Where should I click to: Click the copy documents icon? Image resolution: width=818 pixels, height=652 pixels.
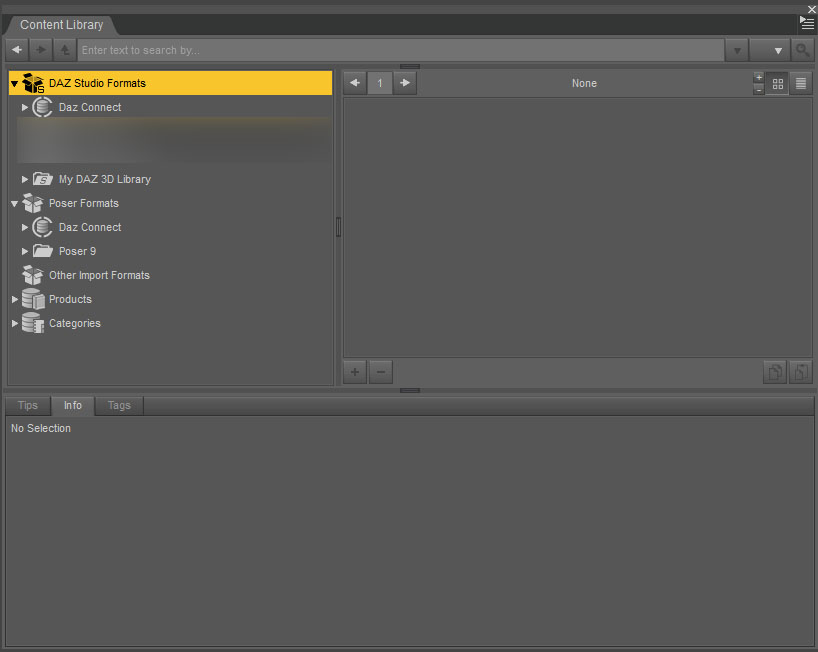click(775, 372)
